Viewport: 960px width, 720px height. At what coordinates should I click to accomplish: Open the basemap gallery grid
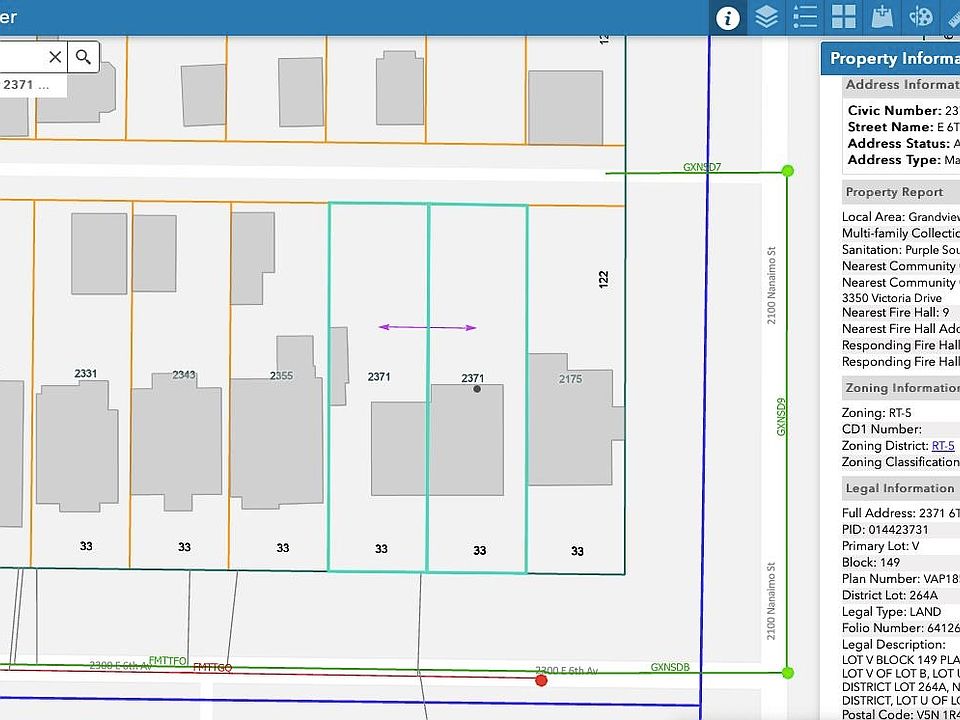click(843, 18)
